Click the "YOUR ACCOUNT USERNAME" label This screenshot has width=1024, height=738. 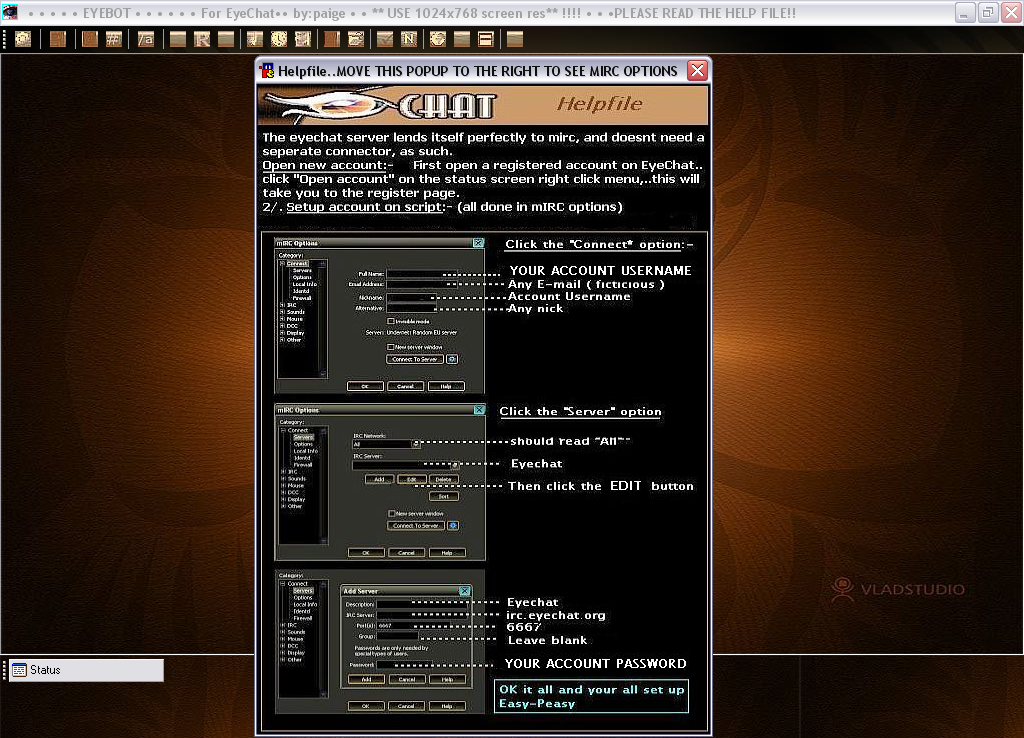(x=600, y=270)
